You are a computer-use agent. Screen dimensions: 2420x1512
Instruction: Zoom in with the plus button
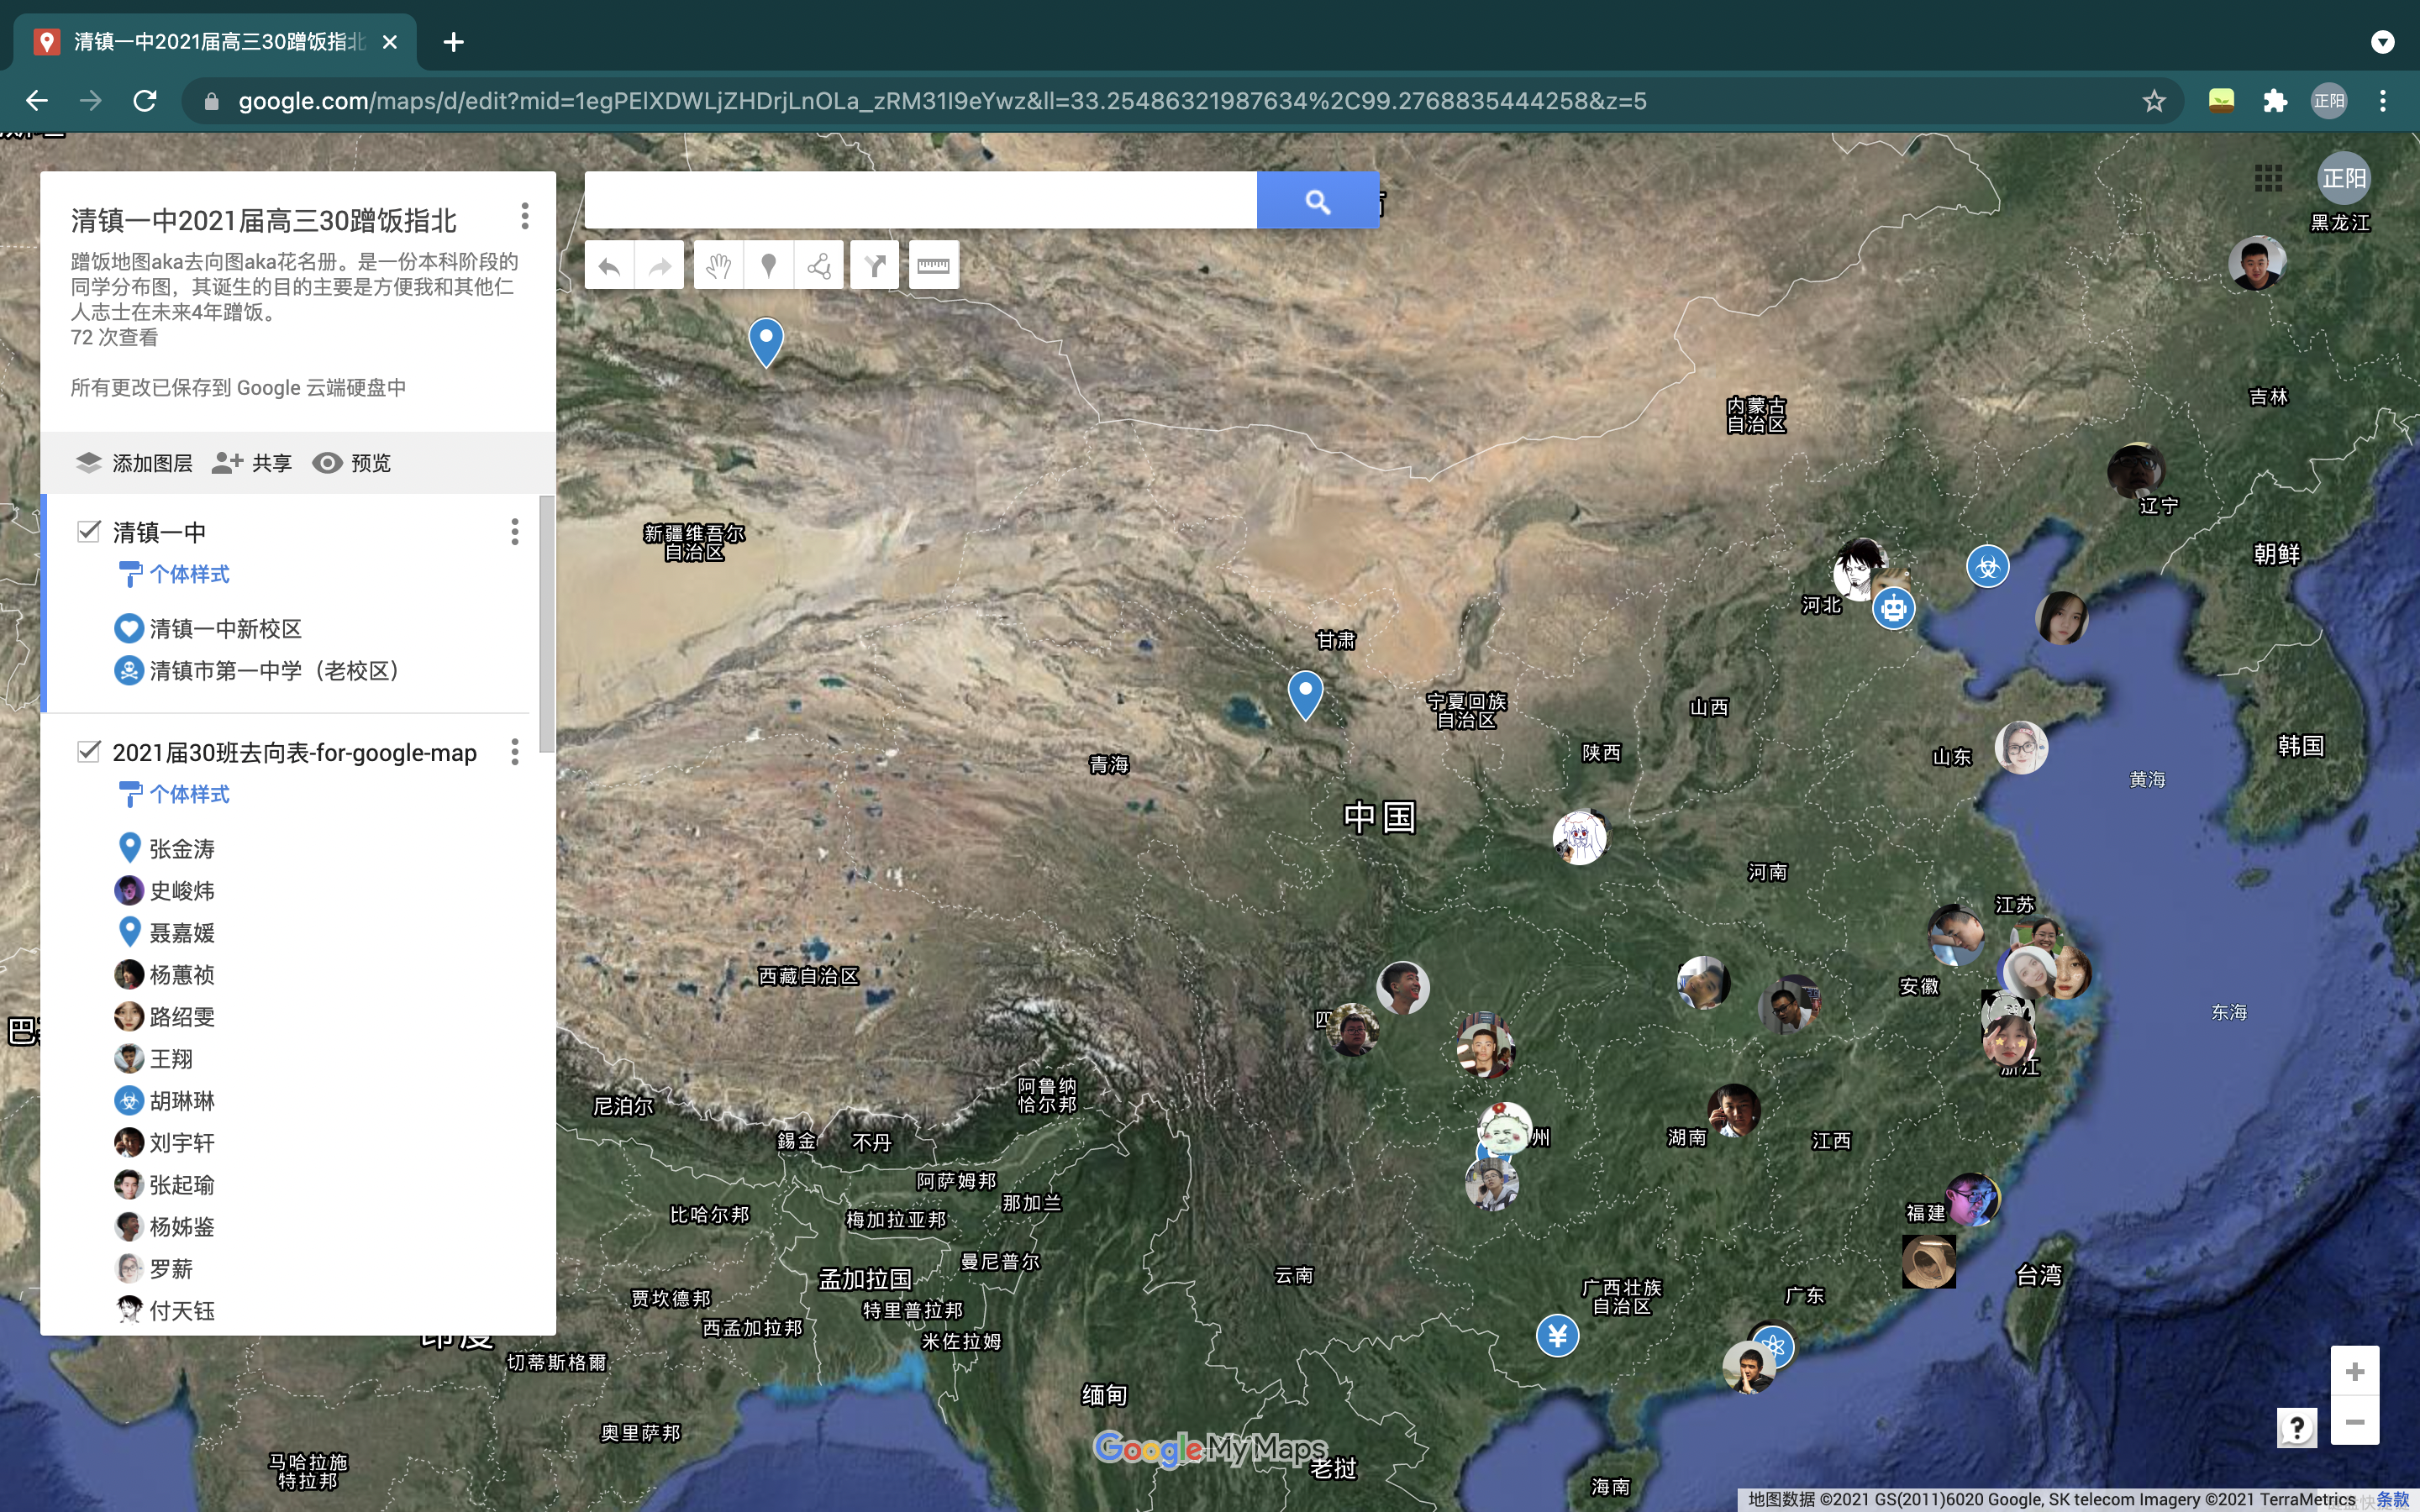pos(2355,1371)
